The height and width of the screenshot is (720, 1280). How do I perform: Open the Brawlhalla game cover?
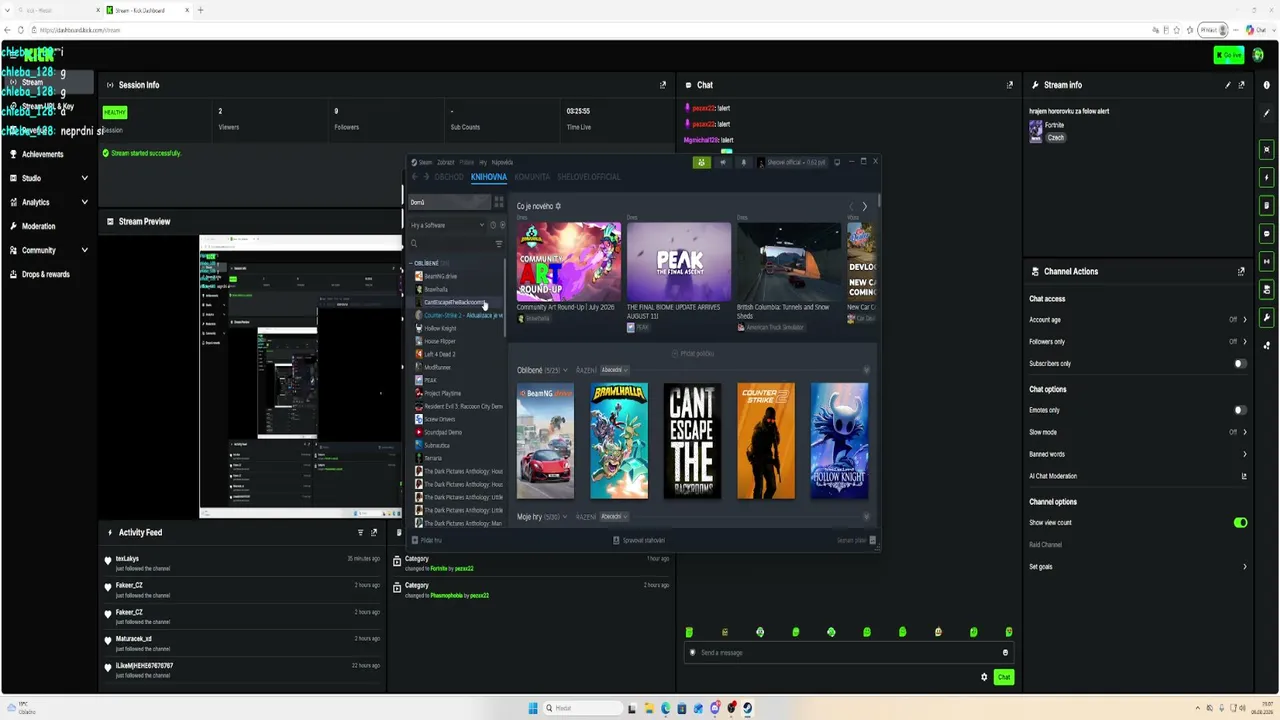click(x=619, y=441)
